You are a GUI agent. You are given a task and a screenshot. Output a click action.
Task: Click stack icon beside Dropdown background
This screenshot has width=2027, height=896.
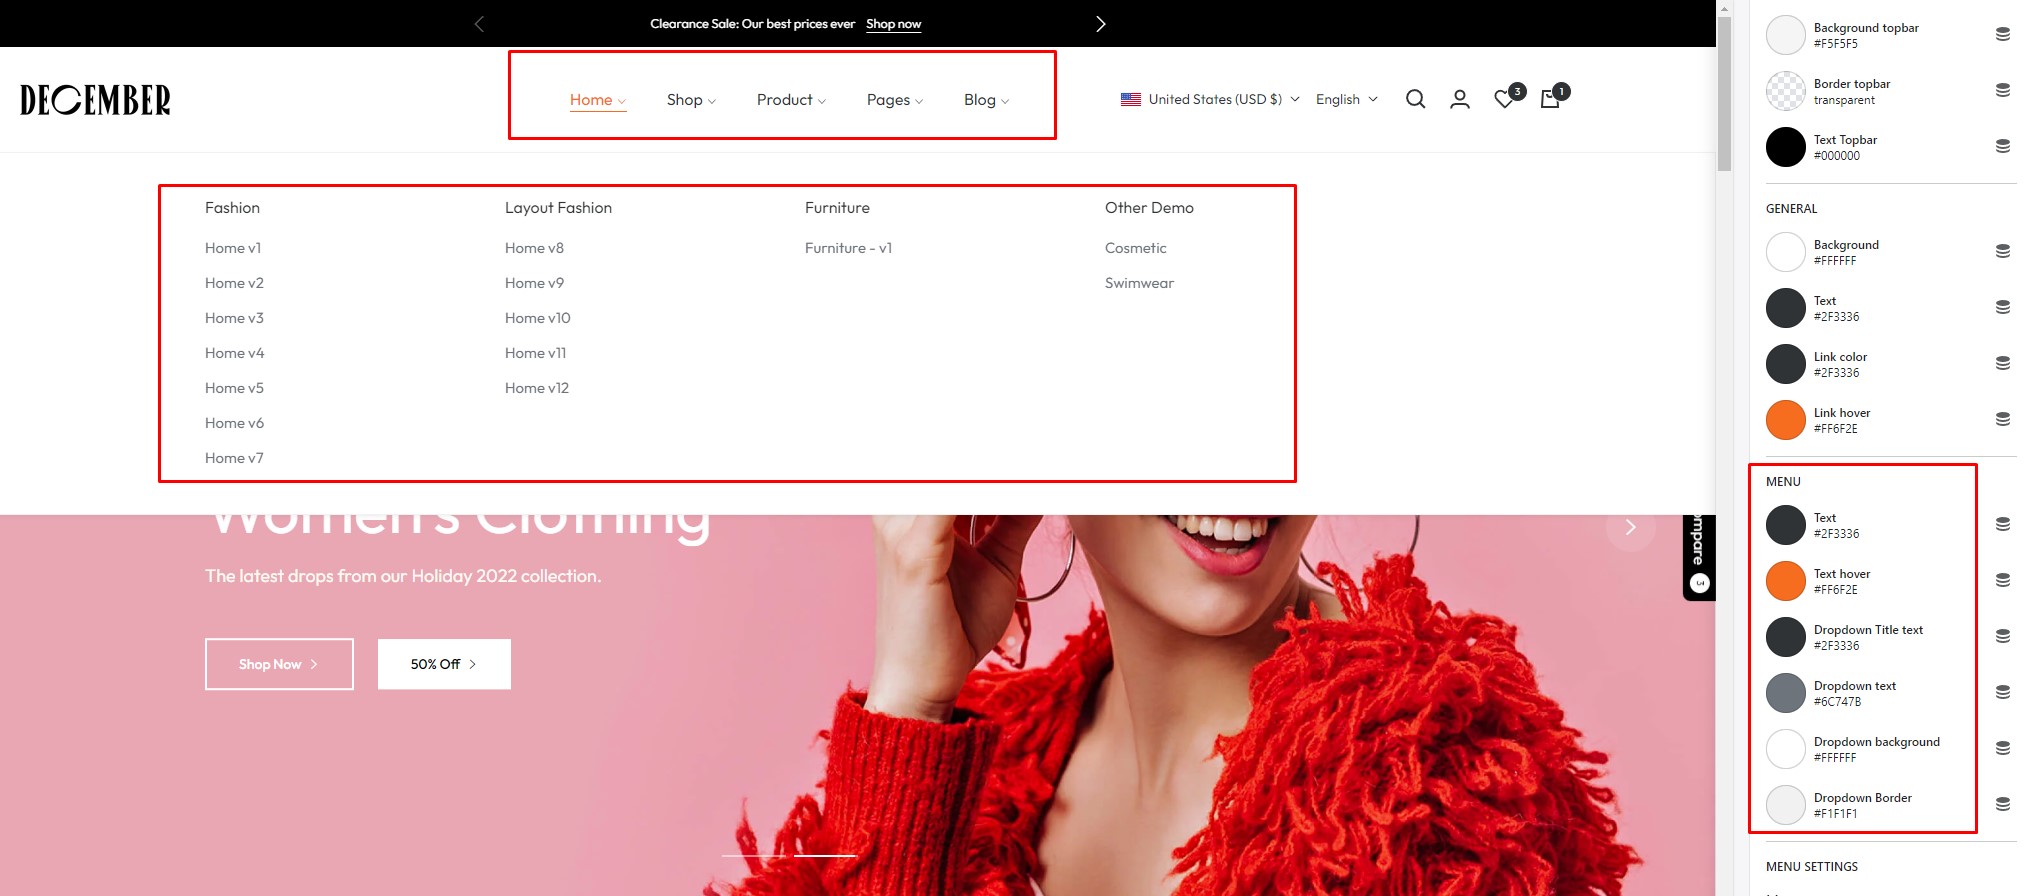point(2002,748)
